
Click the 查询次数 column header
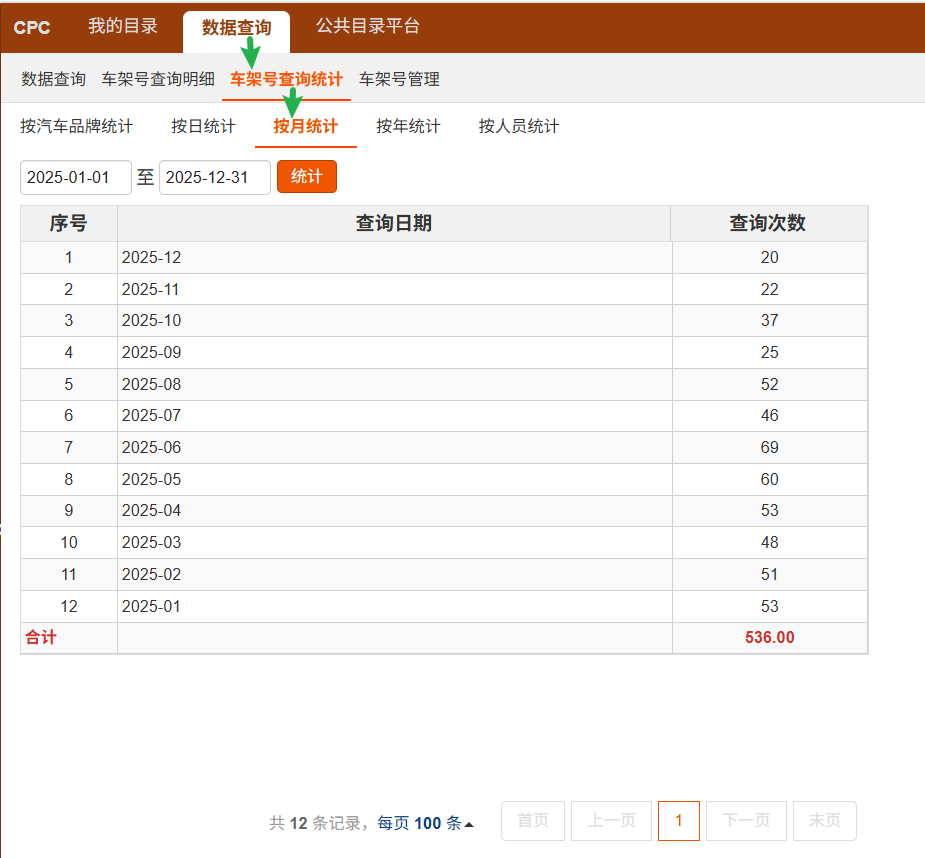pyautogui.click(x=768, y=223)
